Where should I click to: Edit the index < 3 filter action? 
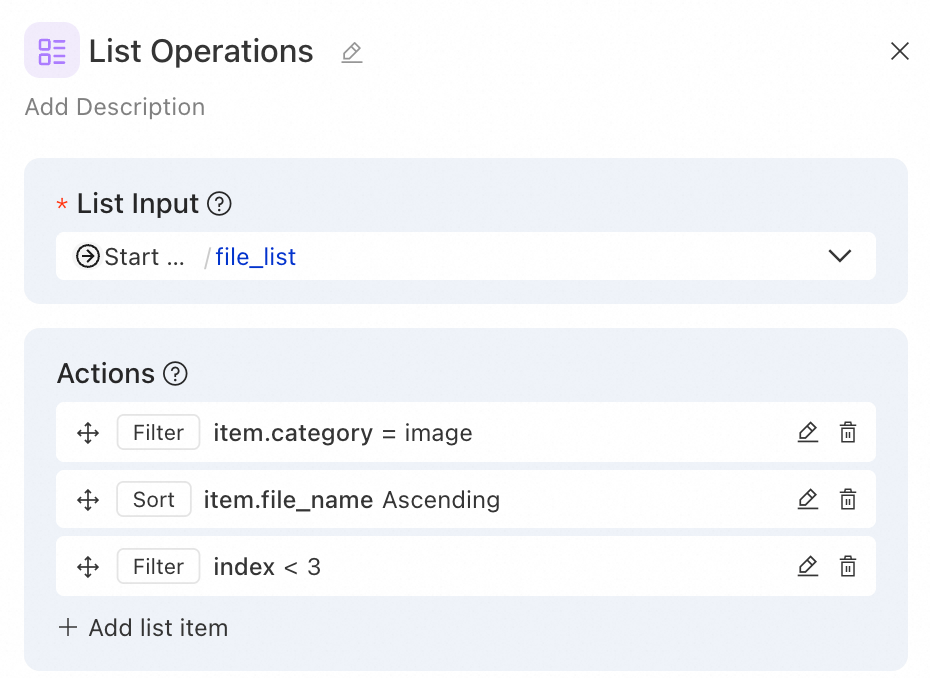[808, 567]
